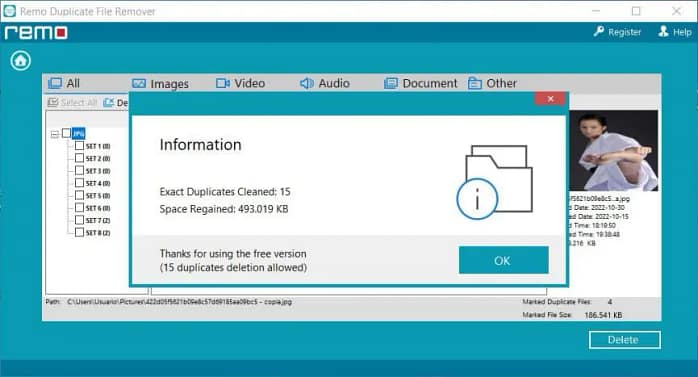This screenshot has width=698, height=377.
Task: Click the info folder icon in dialog
Action: [x=495, y=182]
